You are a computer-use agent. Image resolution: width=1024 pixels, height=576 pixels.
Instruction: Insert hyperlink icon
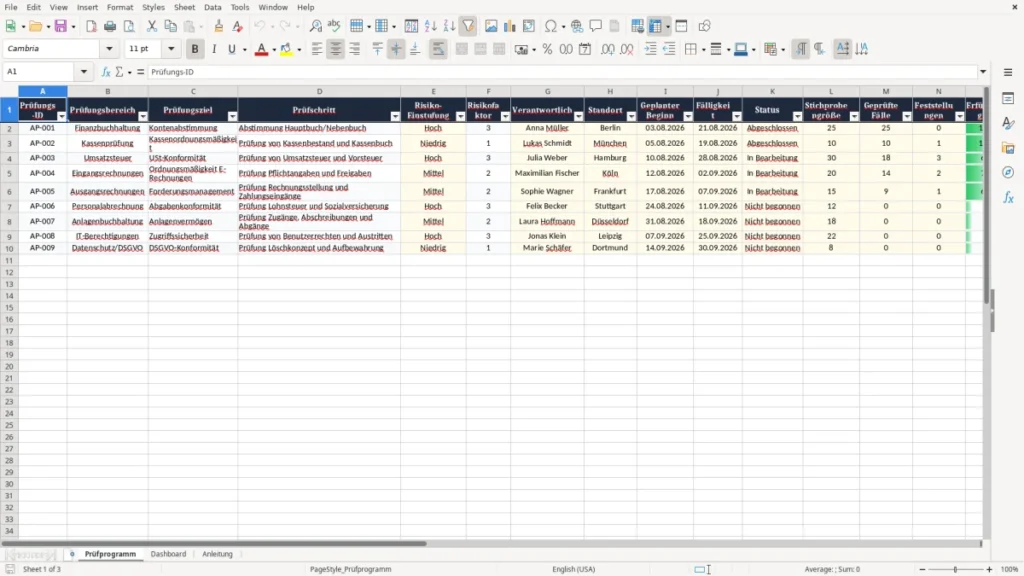pyautogui.click(x=577, y=26)
